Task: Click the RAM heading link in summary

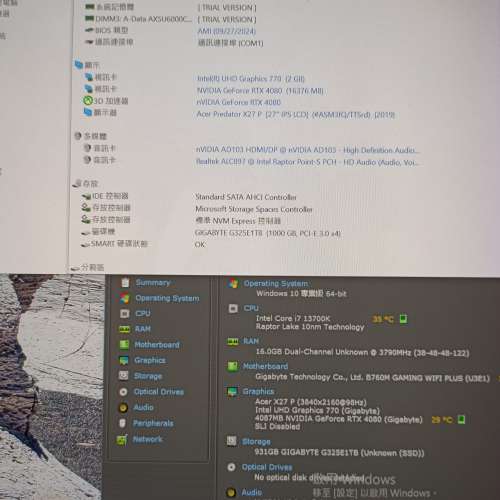Action: point(251,341)
